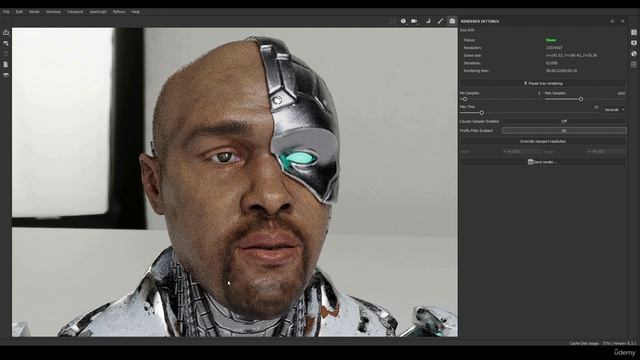Open the viewport display mode icon

(x=403, y=21)
